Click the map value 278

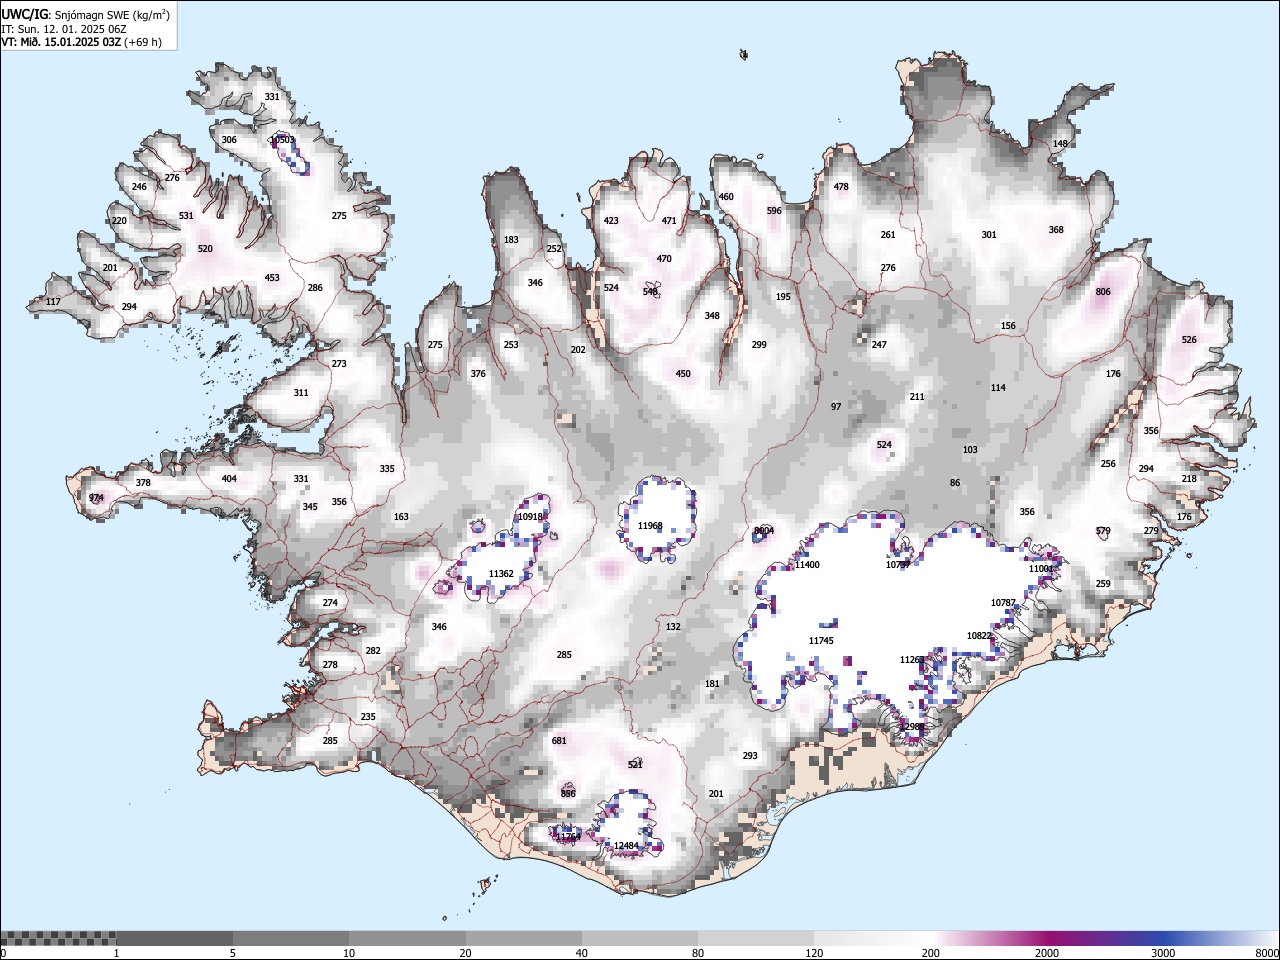point(330,665)
